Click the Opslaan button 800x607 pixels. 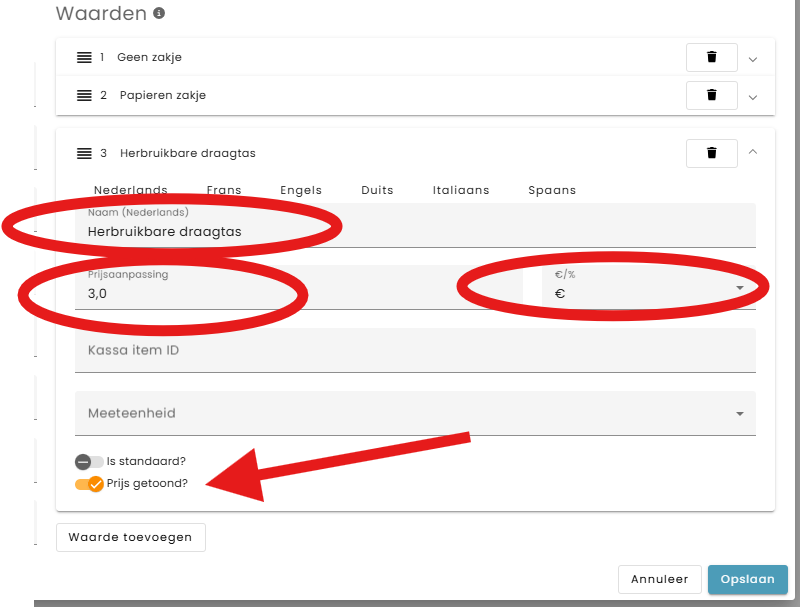[x=747, y=579]
